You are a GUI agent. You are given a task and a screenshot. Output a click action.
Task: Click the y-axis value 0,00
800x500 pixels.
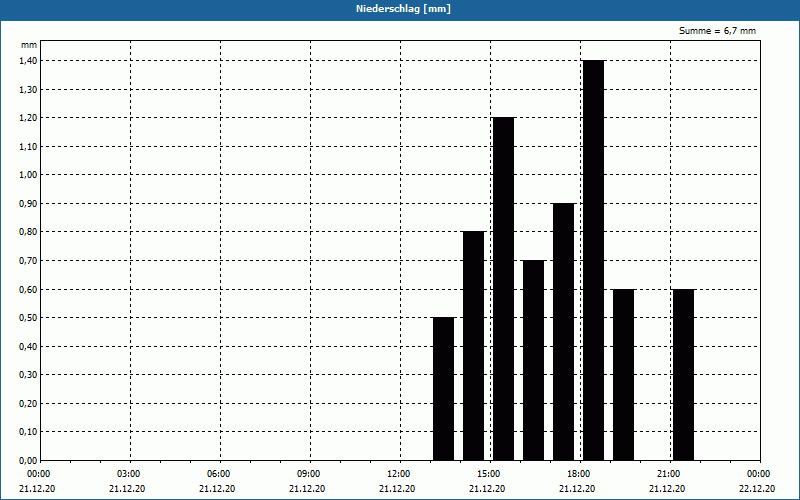[x=29, y=461]
